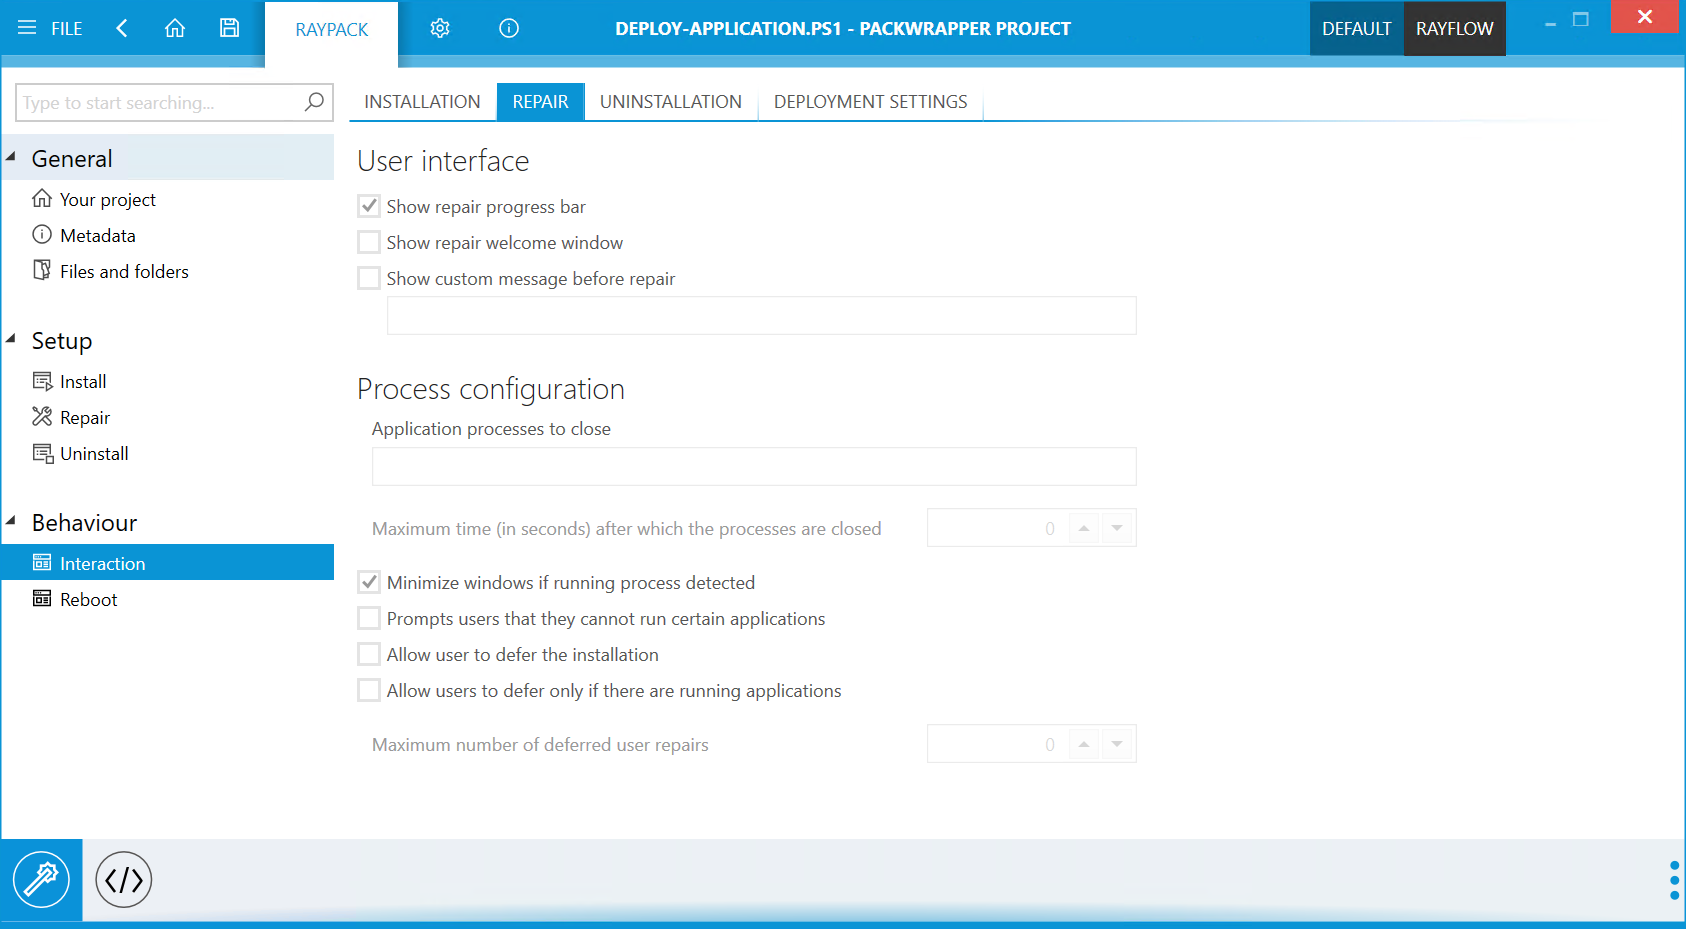Screen dimensions: 1686x929
Task: Open the settings gear icon
Action: 440,28
